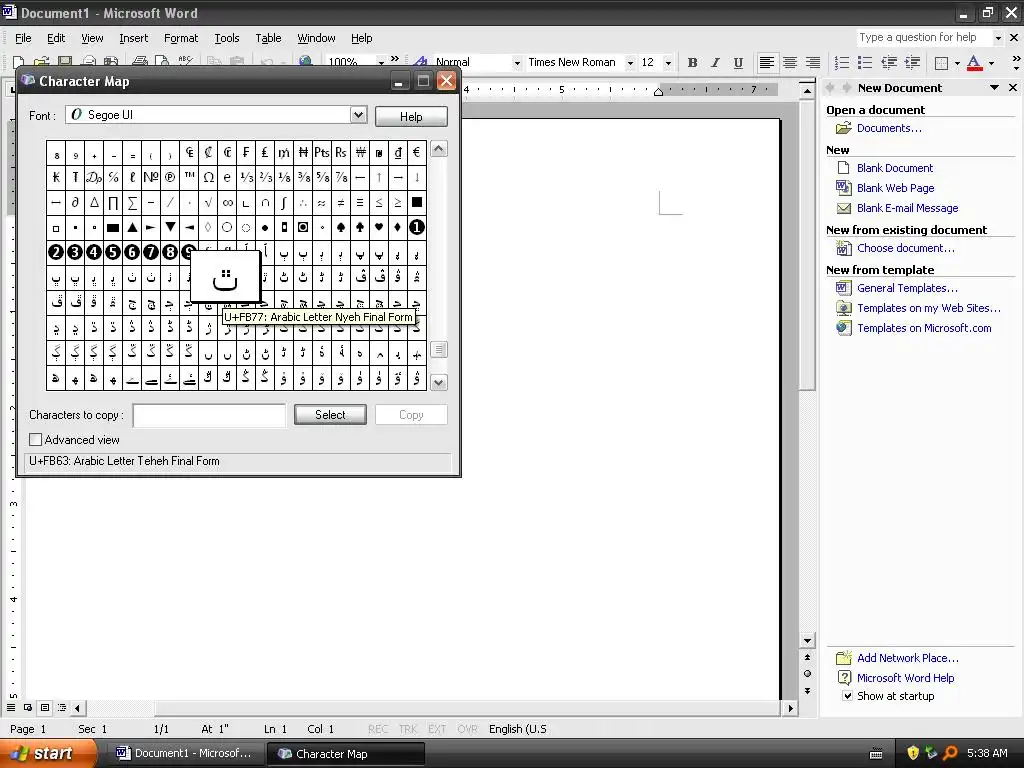1024x768 pixels.
Task: Apply bulleted list formatting
Action: 865,63
